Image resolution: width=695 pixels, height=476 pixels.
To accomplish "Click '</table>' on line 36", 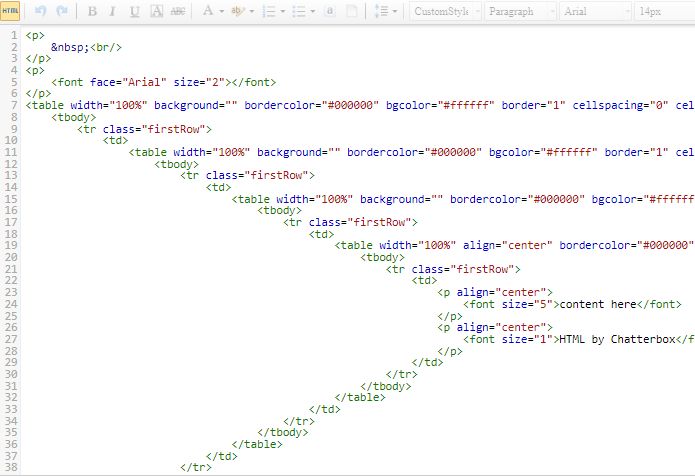I will click(257, 444).
